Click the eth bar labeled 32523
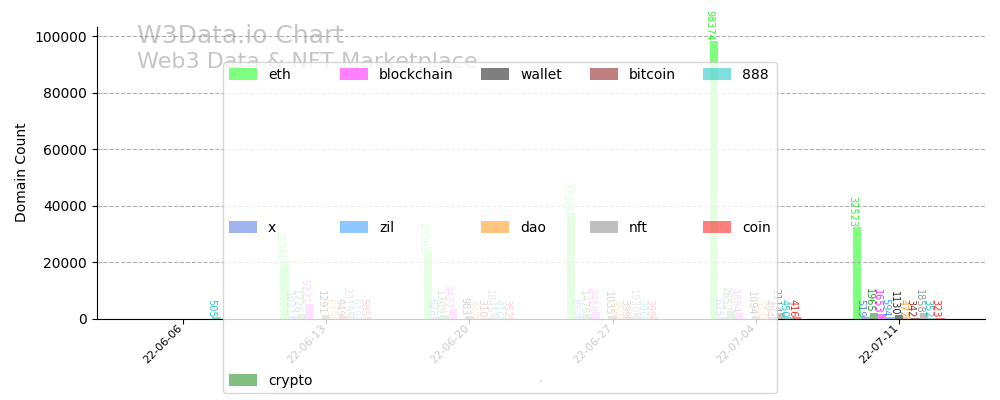1000x400 pixels. (857, 273)
